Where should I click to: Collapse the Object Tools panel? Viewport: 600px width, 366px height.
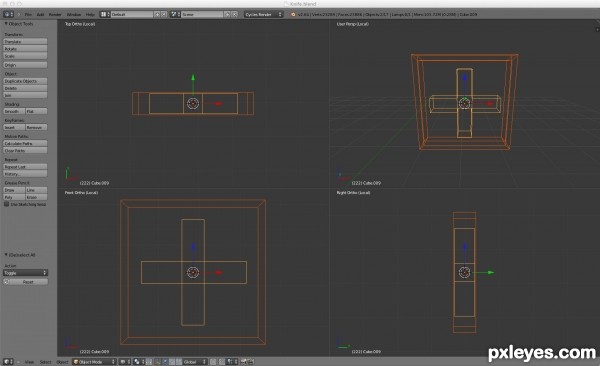[6, 24]
